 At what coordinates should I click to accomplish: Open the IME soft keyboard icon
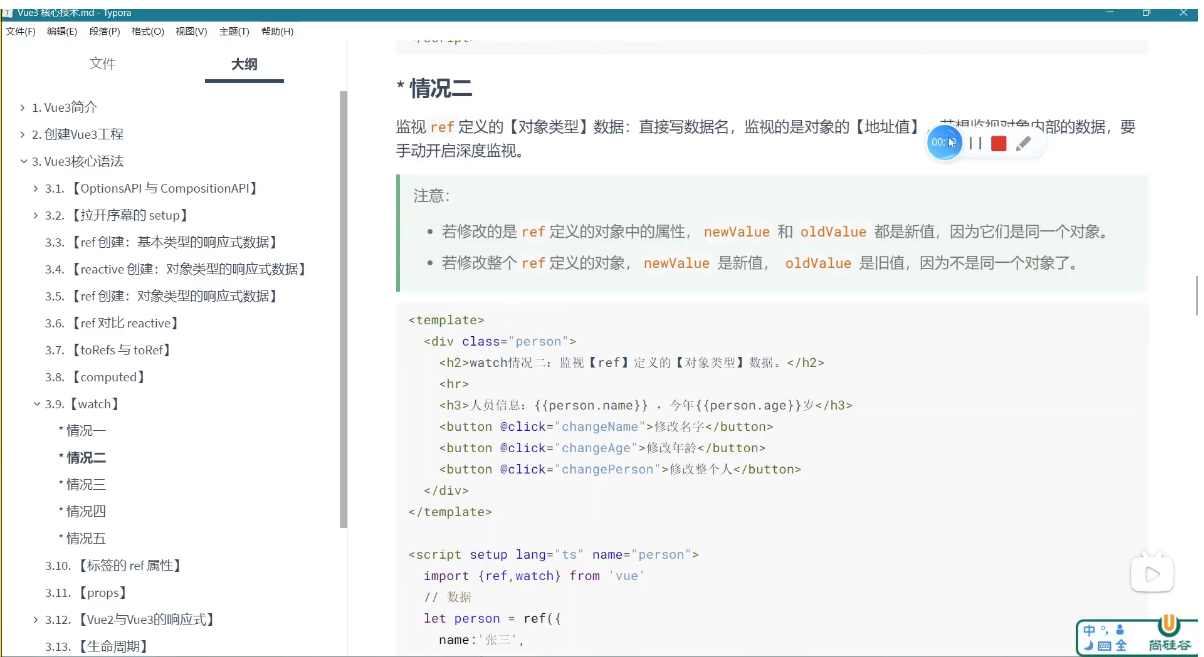tap(1104, 646)
